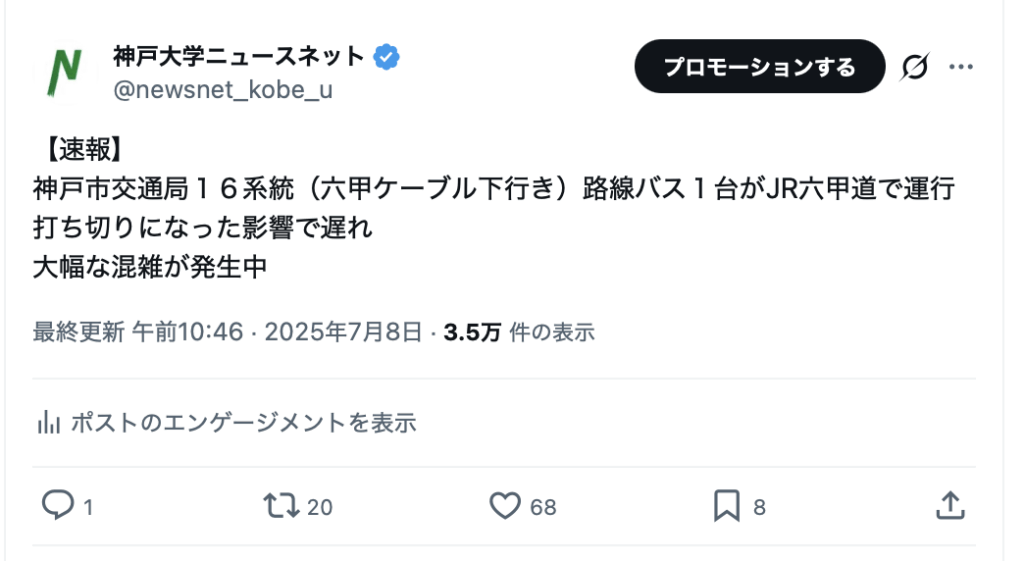
Task: Open the 神戸大学ニュースネット display name link
Action: [x=238, y=57]
